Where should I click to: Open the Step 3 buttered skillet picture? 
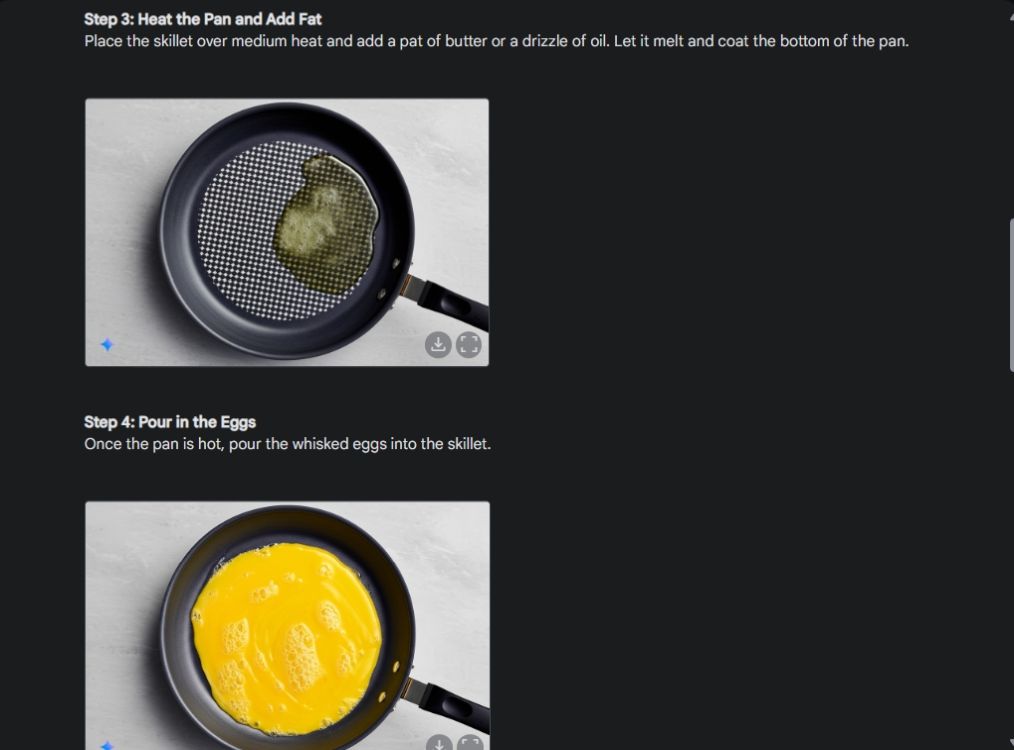[x=287, y=232]
